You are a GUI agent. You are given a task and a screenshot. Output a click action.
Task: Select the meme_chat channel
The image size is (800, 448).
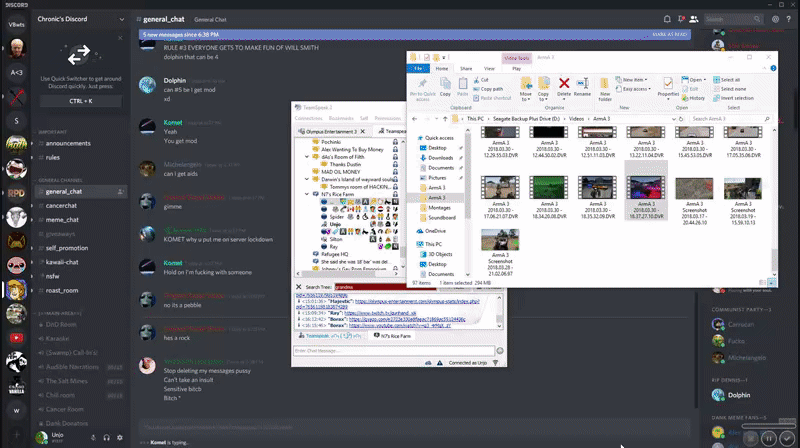(62, 220)
